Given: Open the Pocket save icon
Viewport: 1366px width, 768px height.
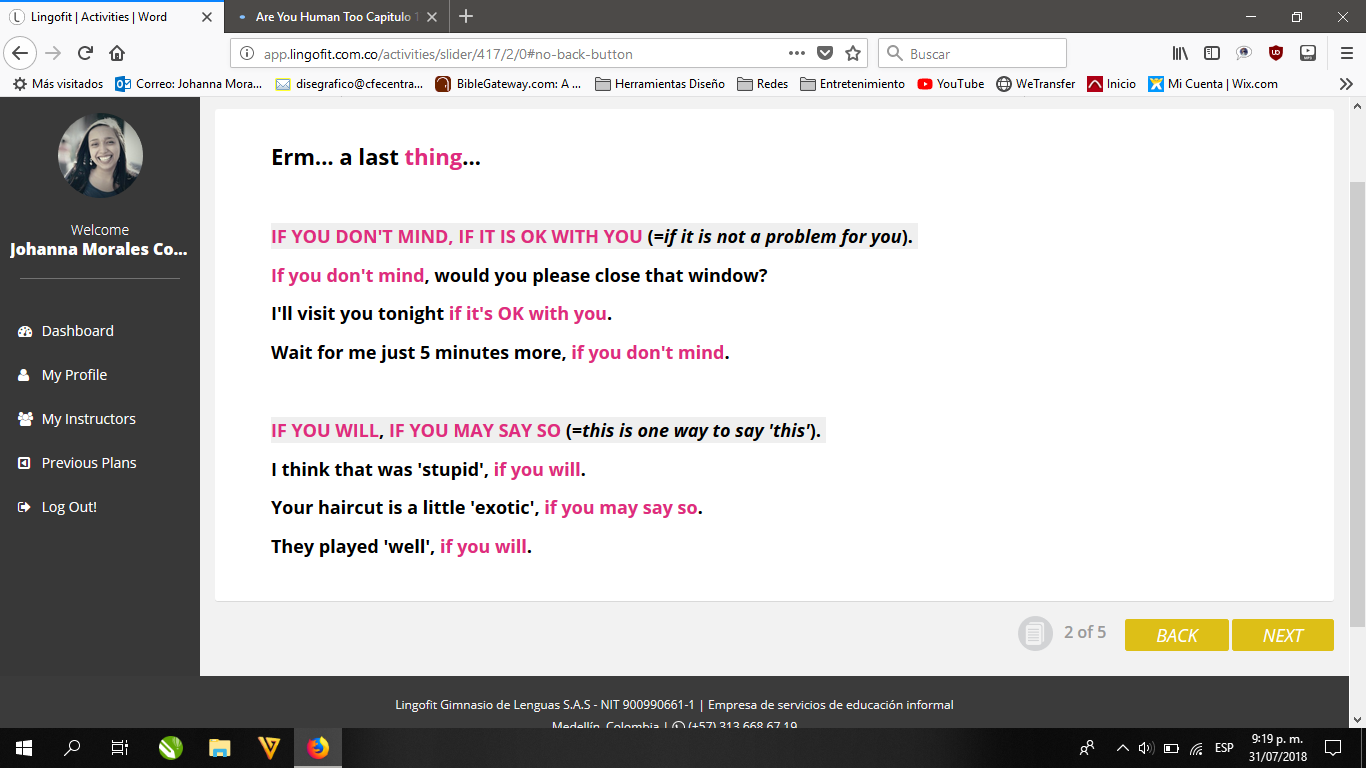Looking at the screenshot, I should tap(825, 54).
